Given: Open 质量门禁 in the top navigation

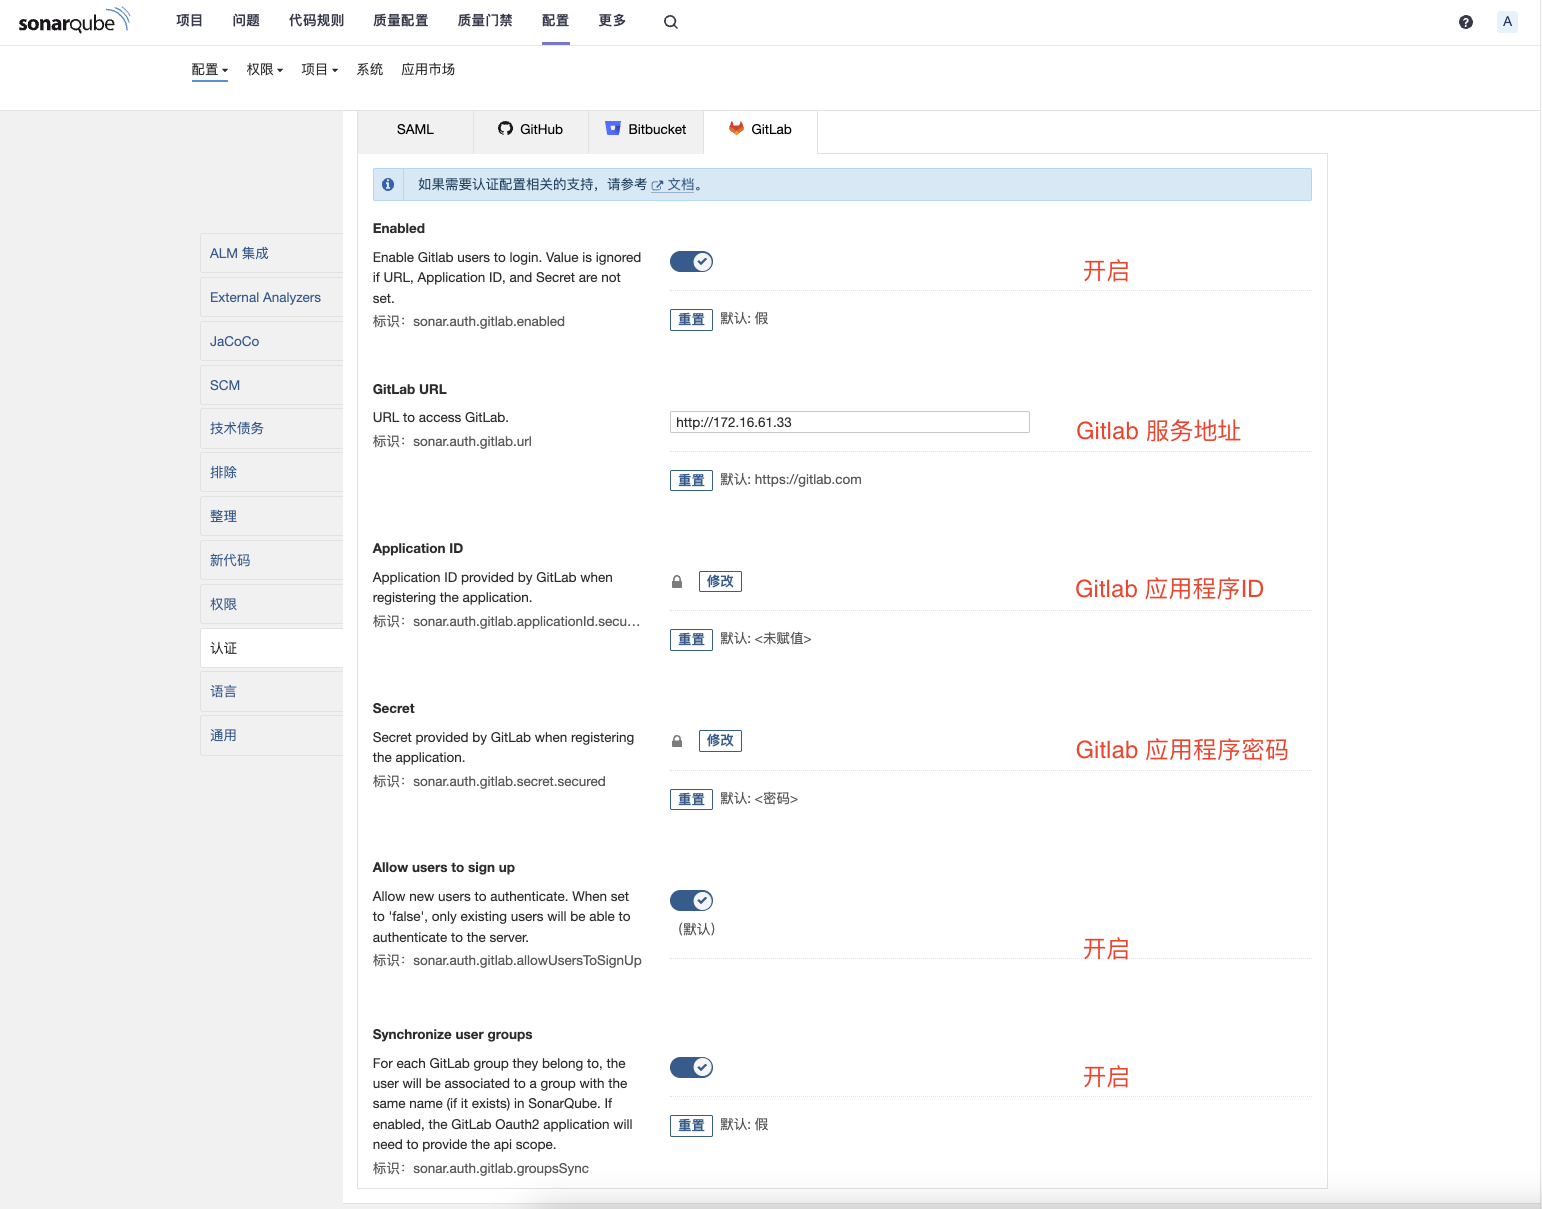Looking at the screenshot, I should click(485, 21).
